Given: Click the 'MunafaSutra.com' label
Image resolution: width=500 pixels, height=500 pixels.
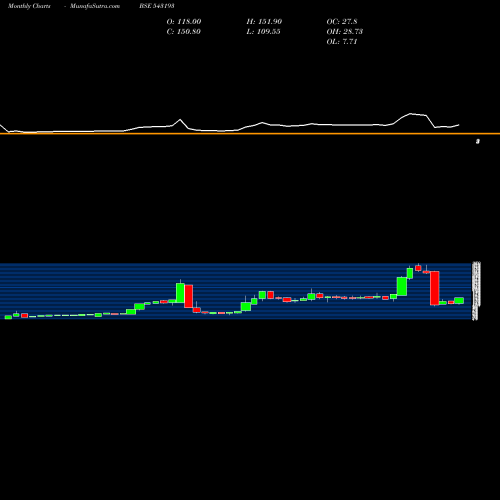Looking at the screenshot, I should coord(95,6).
